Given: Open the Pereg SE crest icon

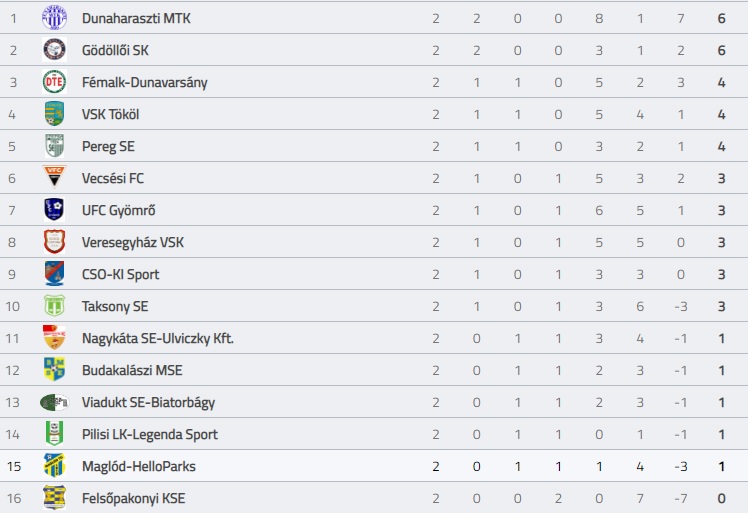Looking at the screenshot, I should [x=54, y=146].
